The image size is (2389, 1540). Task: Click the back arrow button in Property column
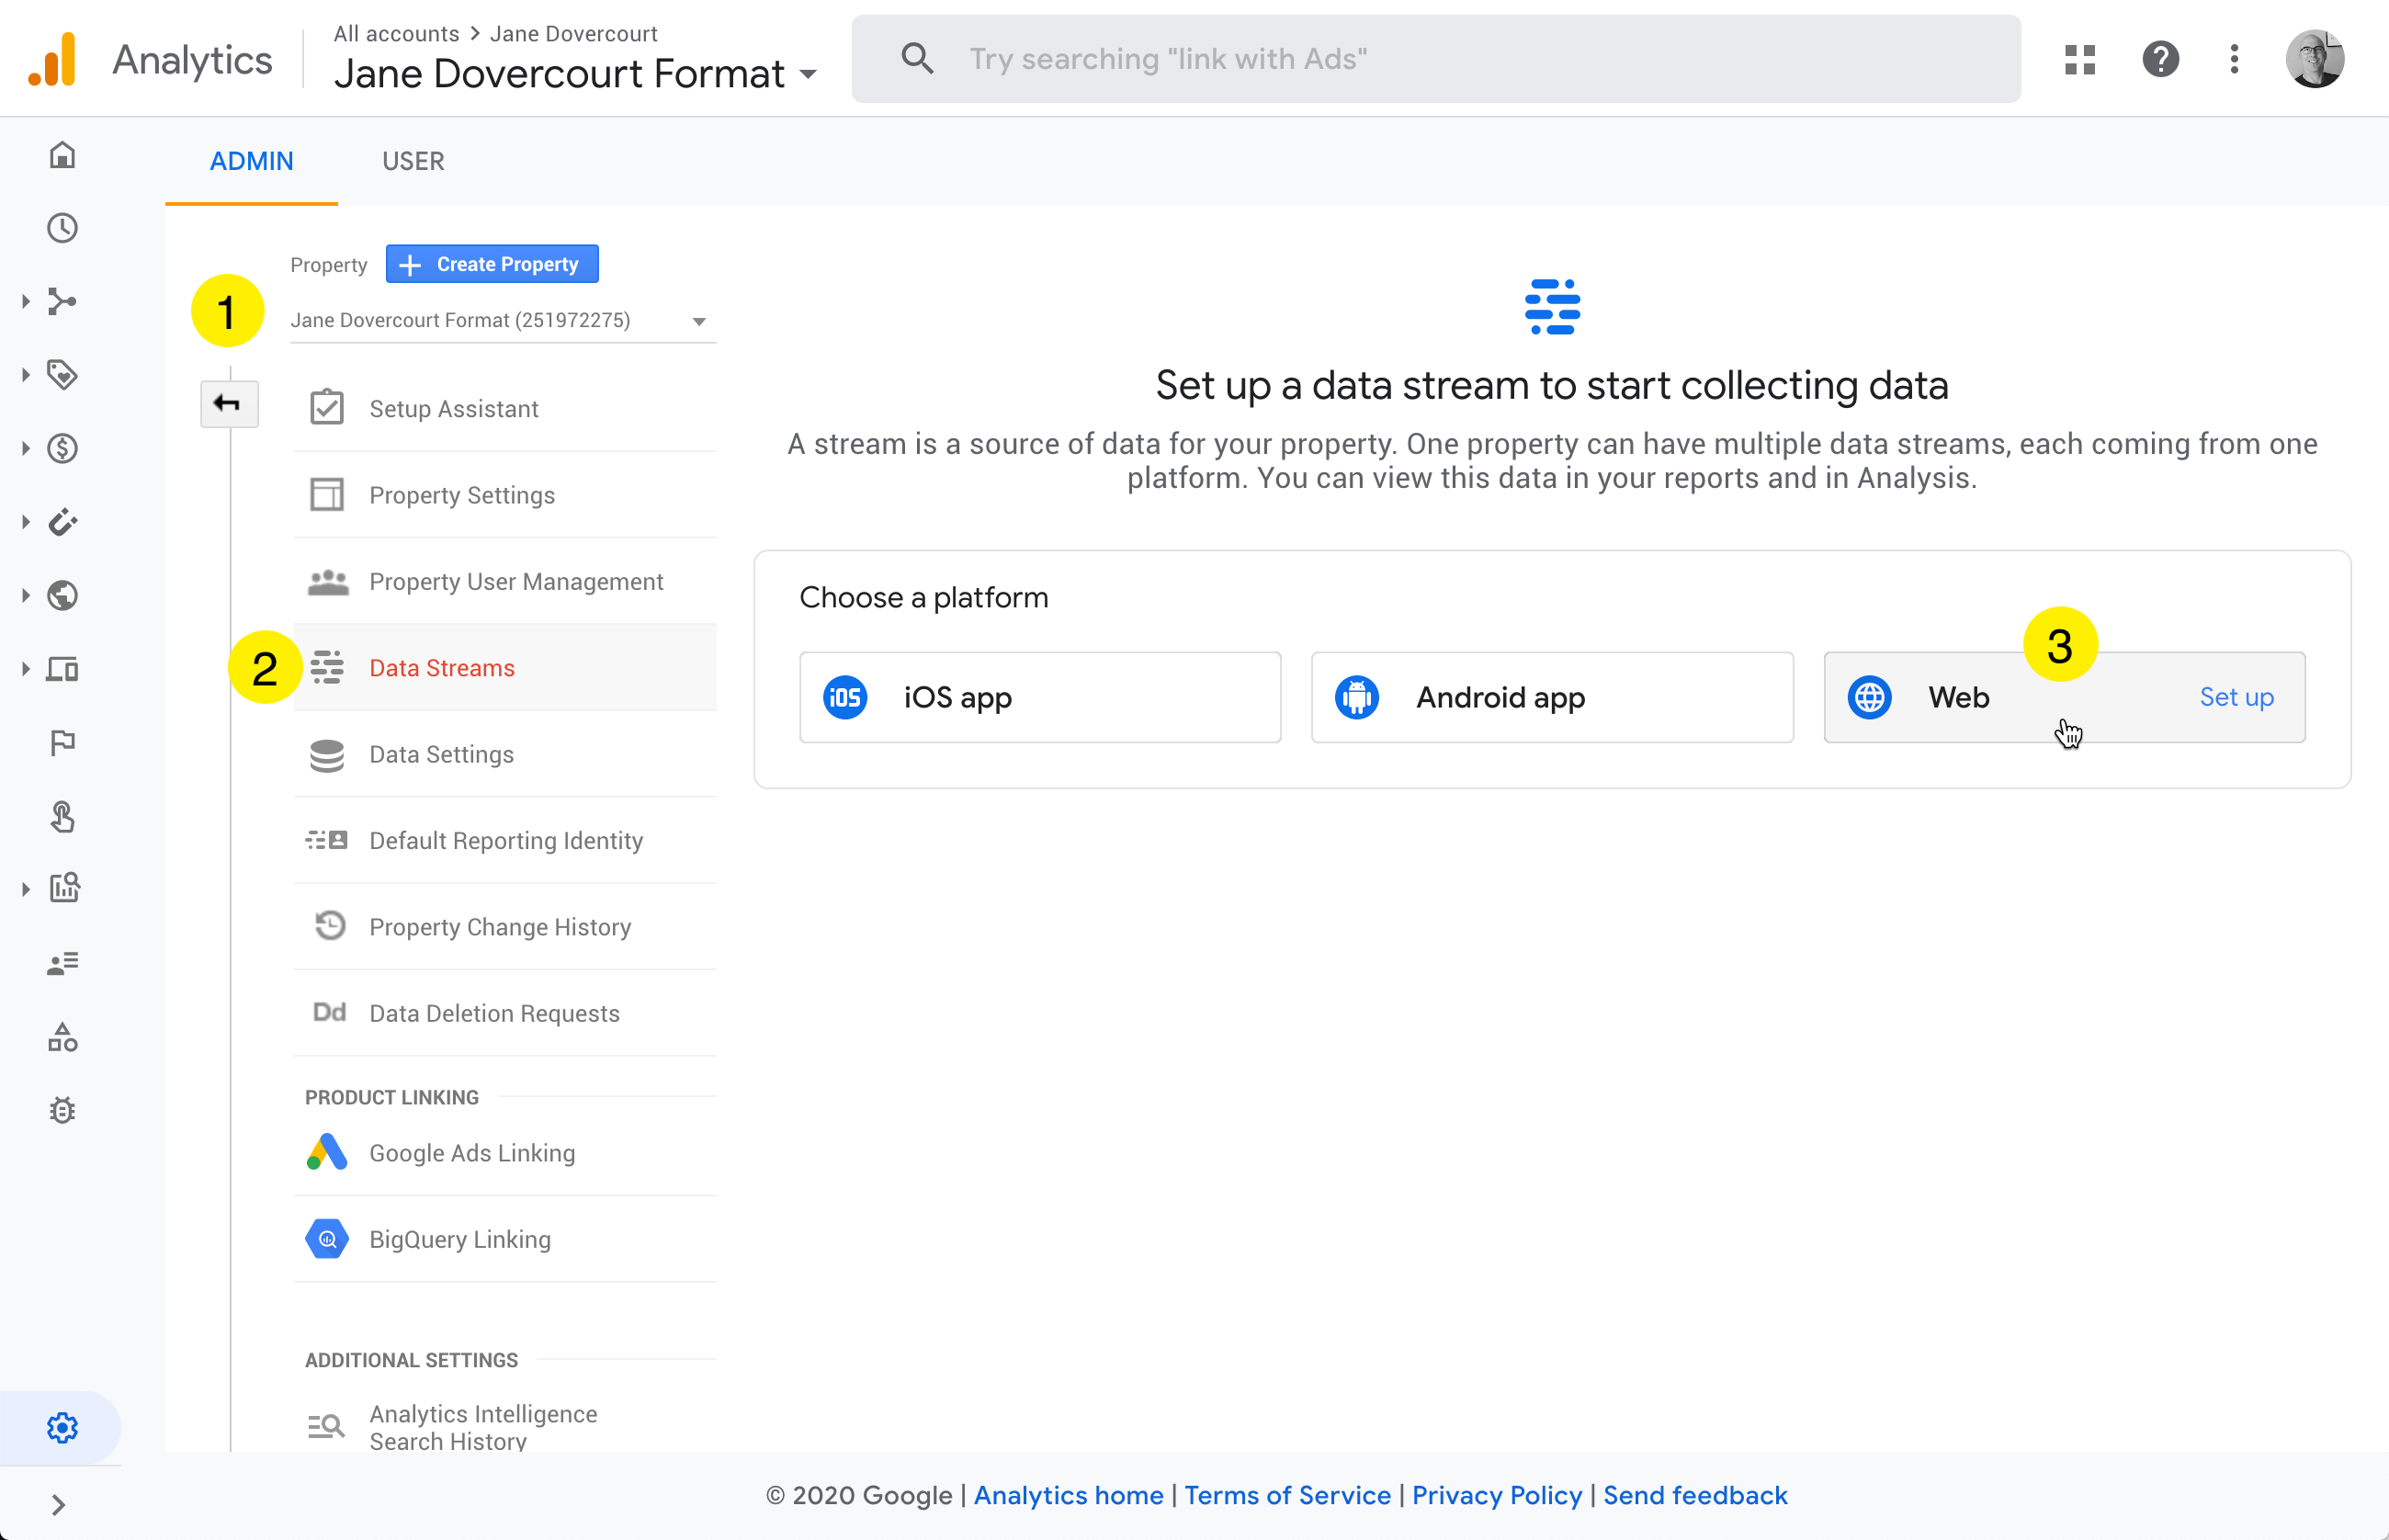229,403
